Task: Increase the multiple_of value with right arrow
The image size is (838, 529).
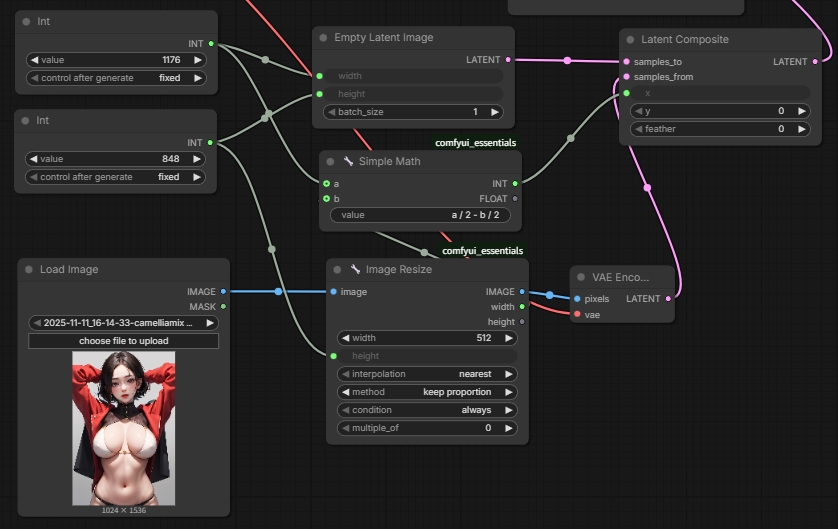Action: [510, 428]
